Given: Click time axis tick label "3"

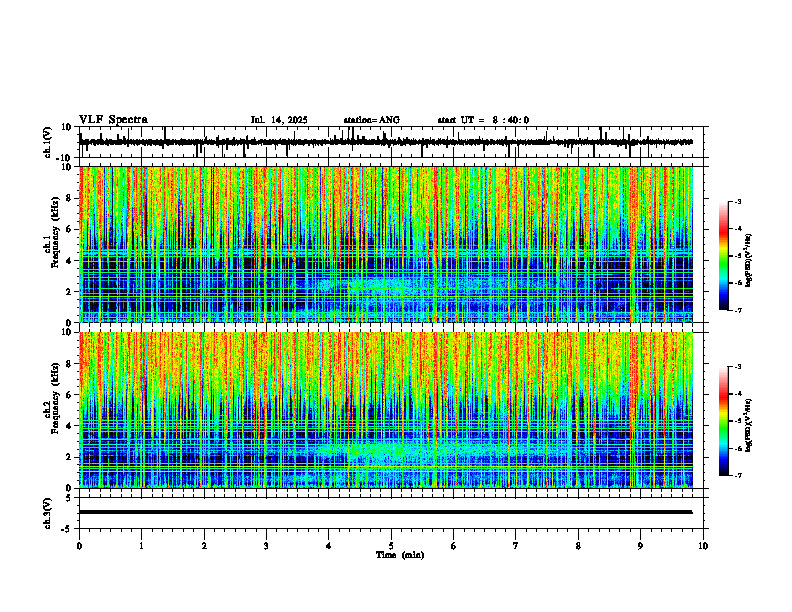Looking at the screenshot, I should 266,546.
